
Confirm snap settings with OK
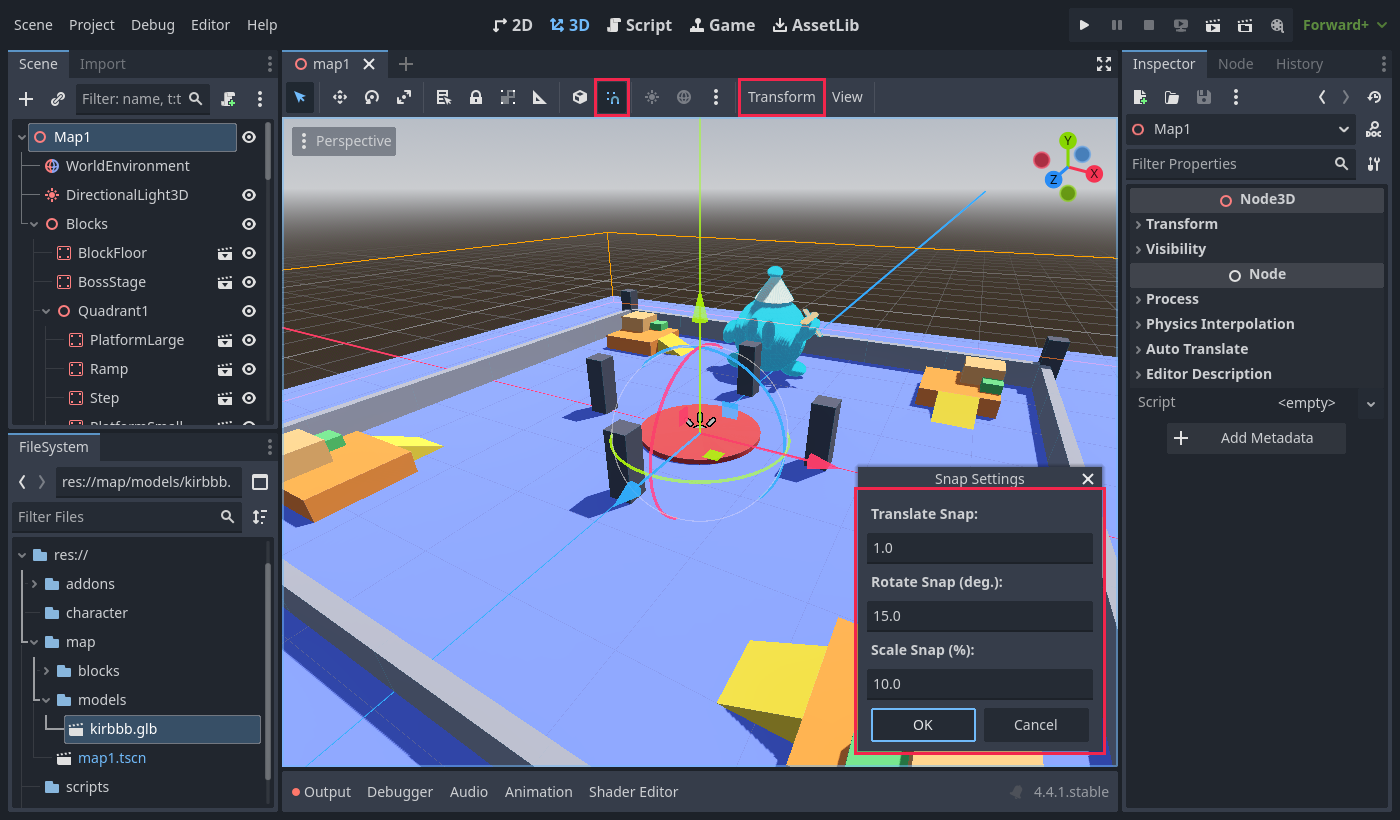[x=923, y=725]
